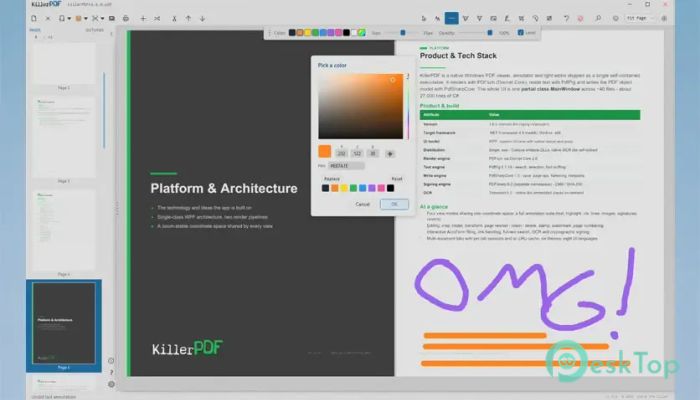Collapse sidebar with arrow next to Outlines
Viewport: 700px width, 400px height.
click(111, 34)
